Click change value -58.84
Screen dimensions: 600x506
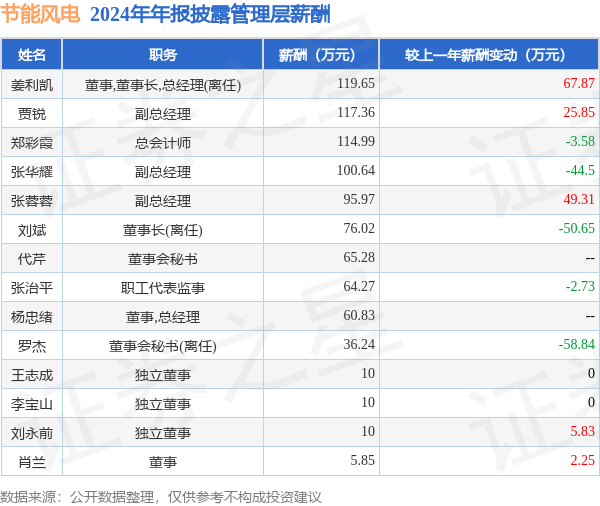(x=577, y=344)
